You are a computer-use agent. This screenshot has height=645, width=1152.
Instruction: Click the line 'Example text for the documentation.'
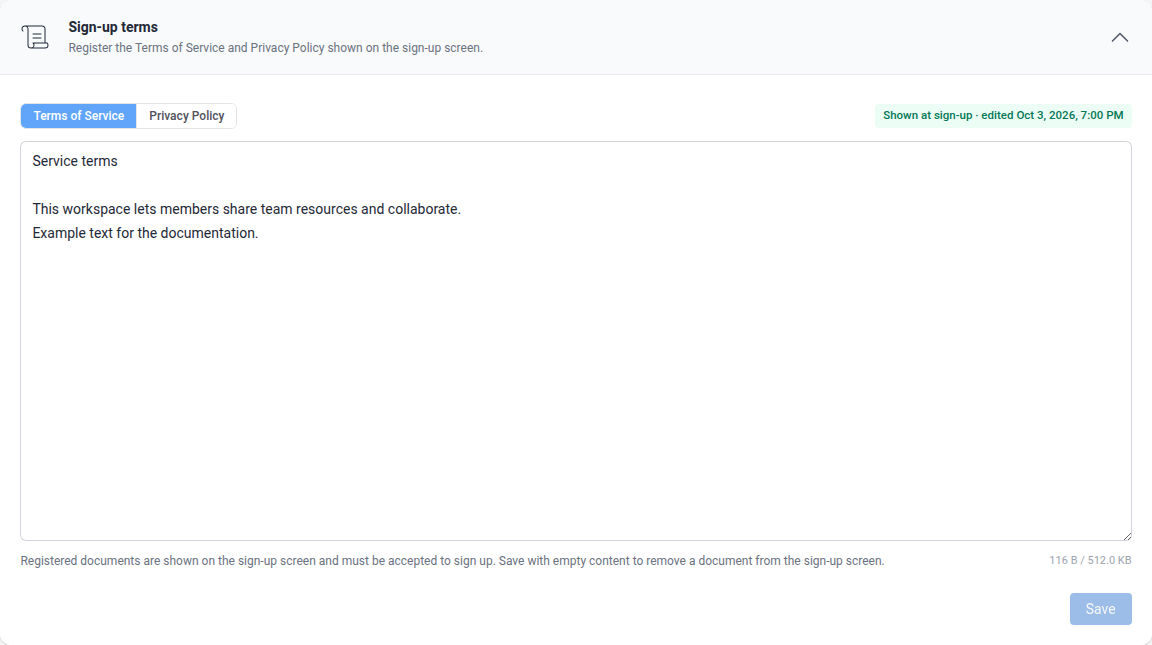click(145, 233)
